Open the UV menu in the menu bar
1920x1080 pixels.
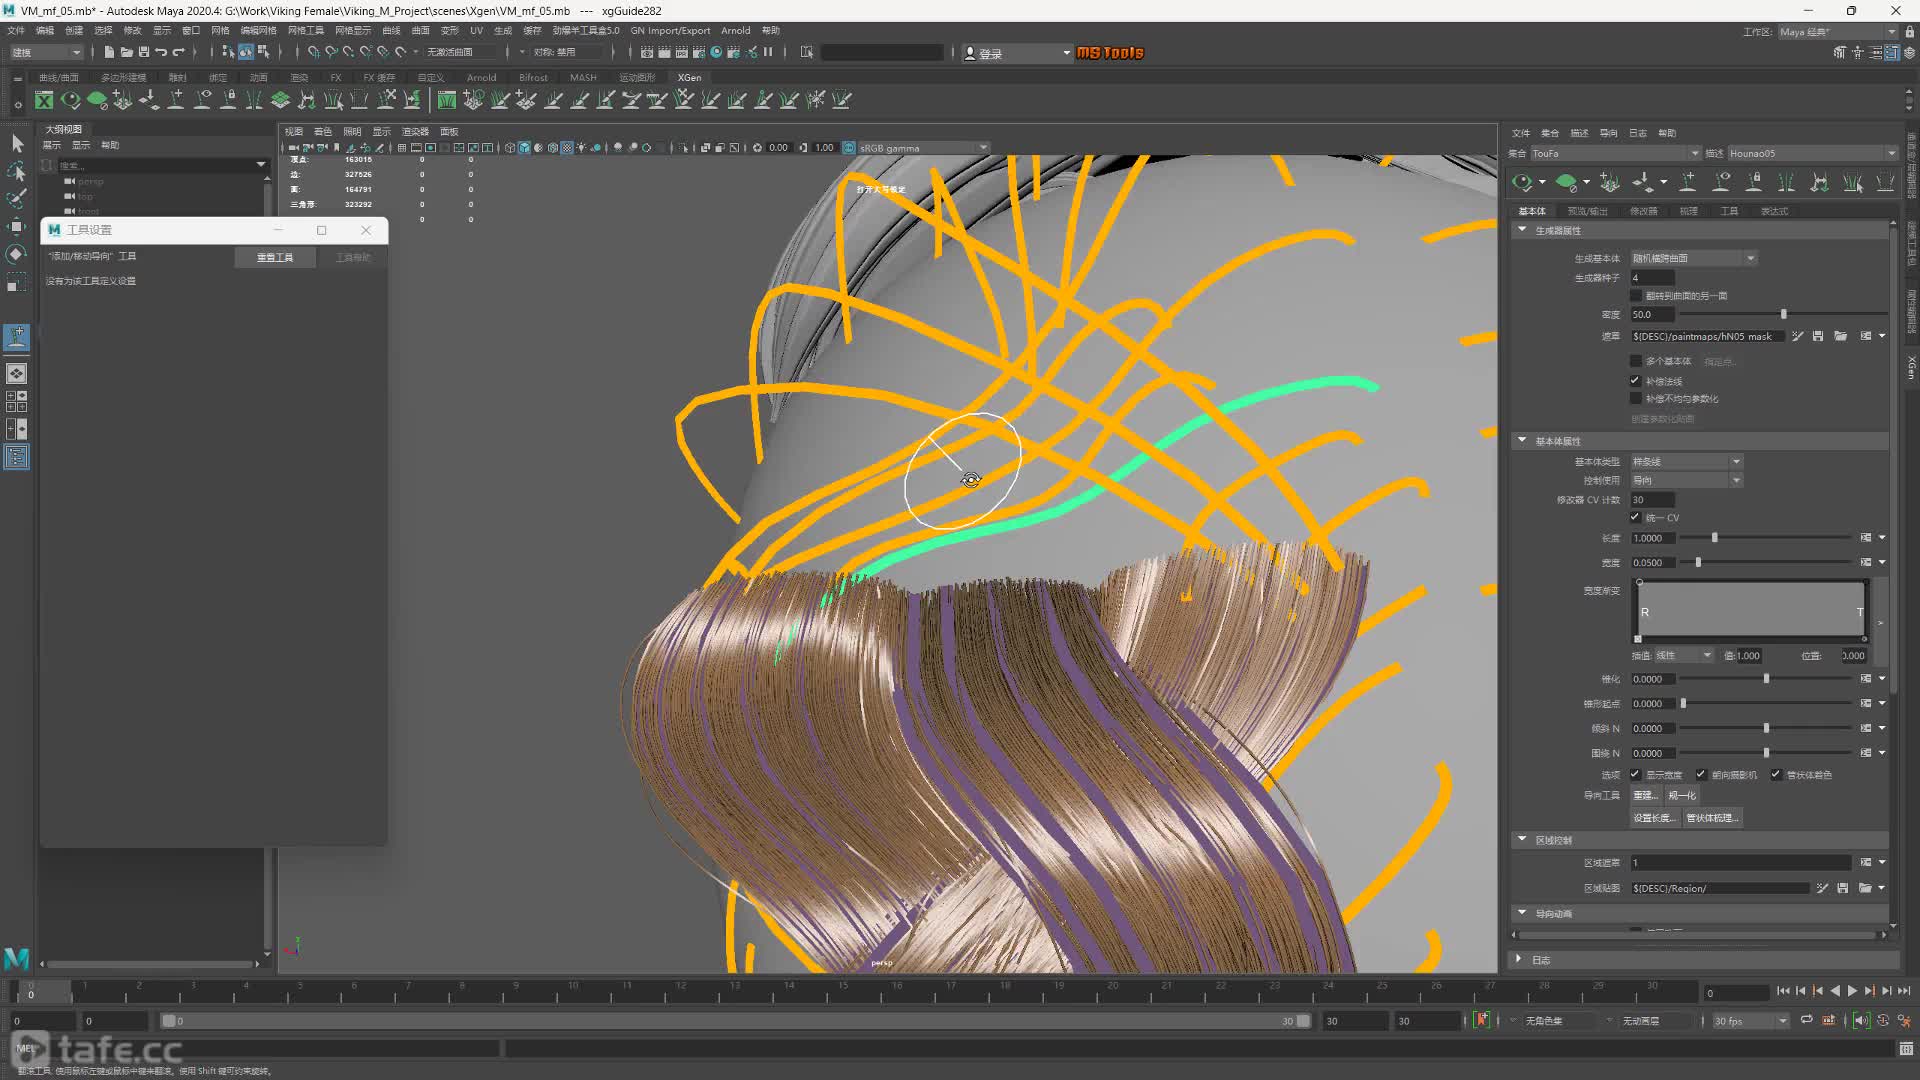(x=476, y=30)
